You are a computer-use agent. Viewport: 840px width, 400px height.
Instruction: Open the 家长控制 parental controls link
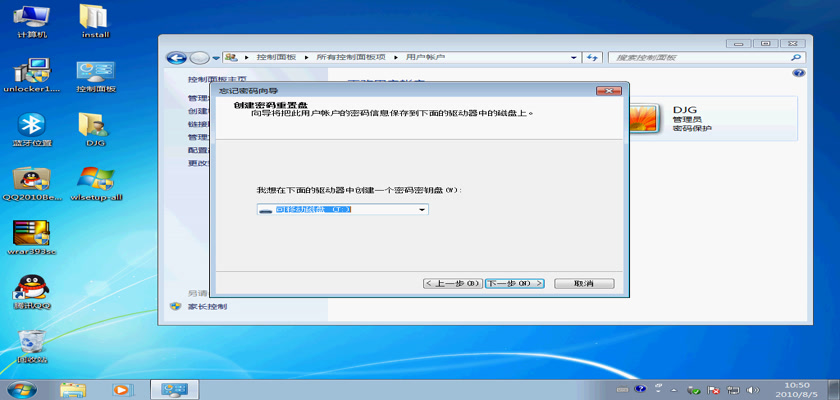(x=208, y=306)
